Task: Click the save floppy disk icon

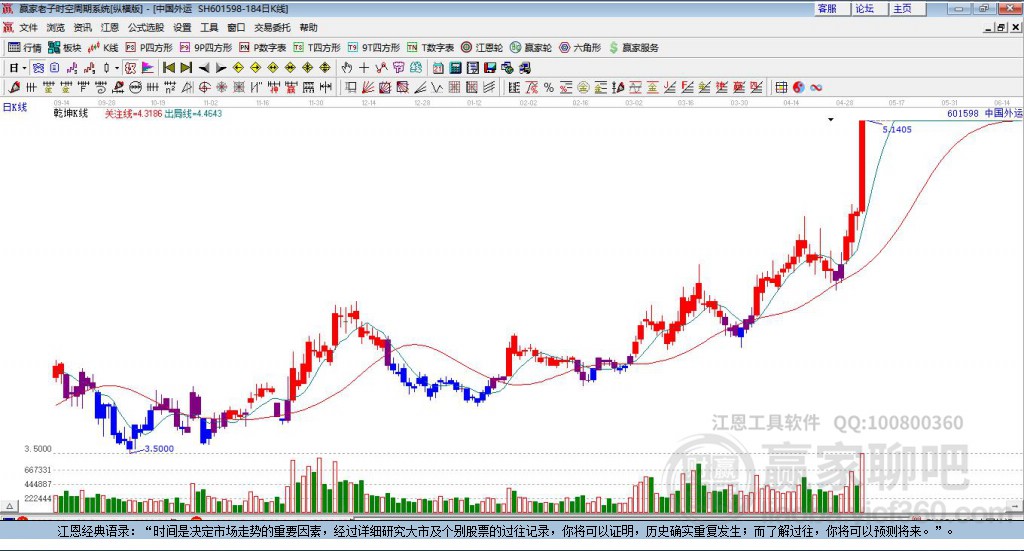Action: coord(490,68)
